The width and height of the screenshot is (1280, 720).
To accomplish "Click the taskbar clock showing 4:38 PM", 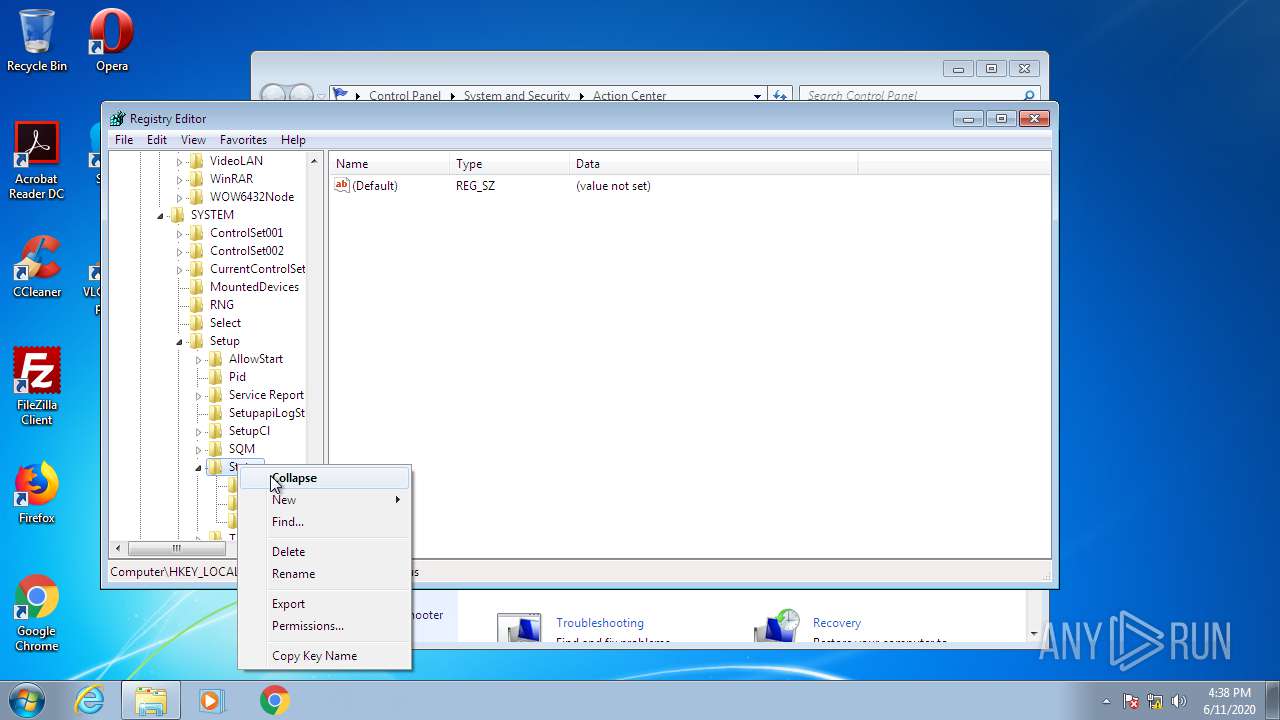I will 1228,700.
